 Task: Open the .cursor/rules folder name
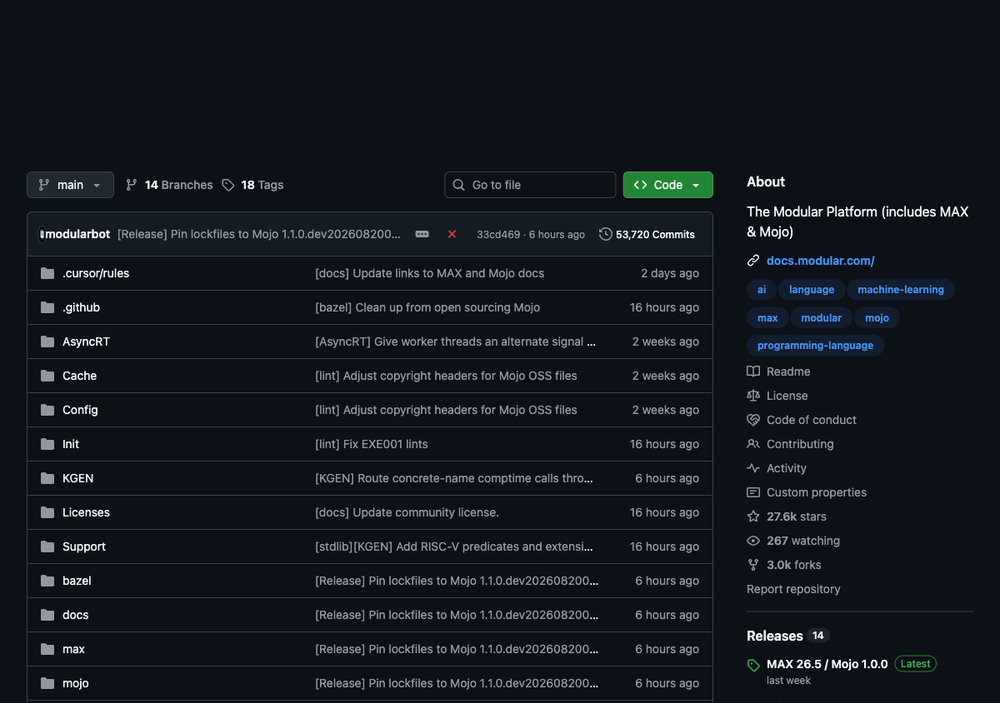point(96,273)
